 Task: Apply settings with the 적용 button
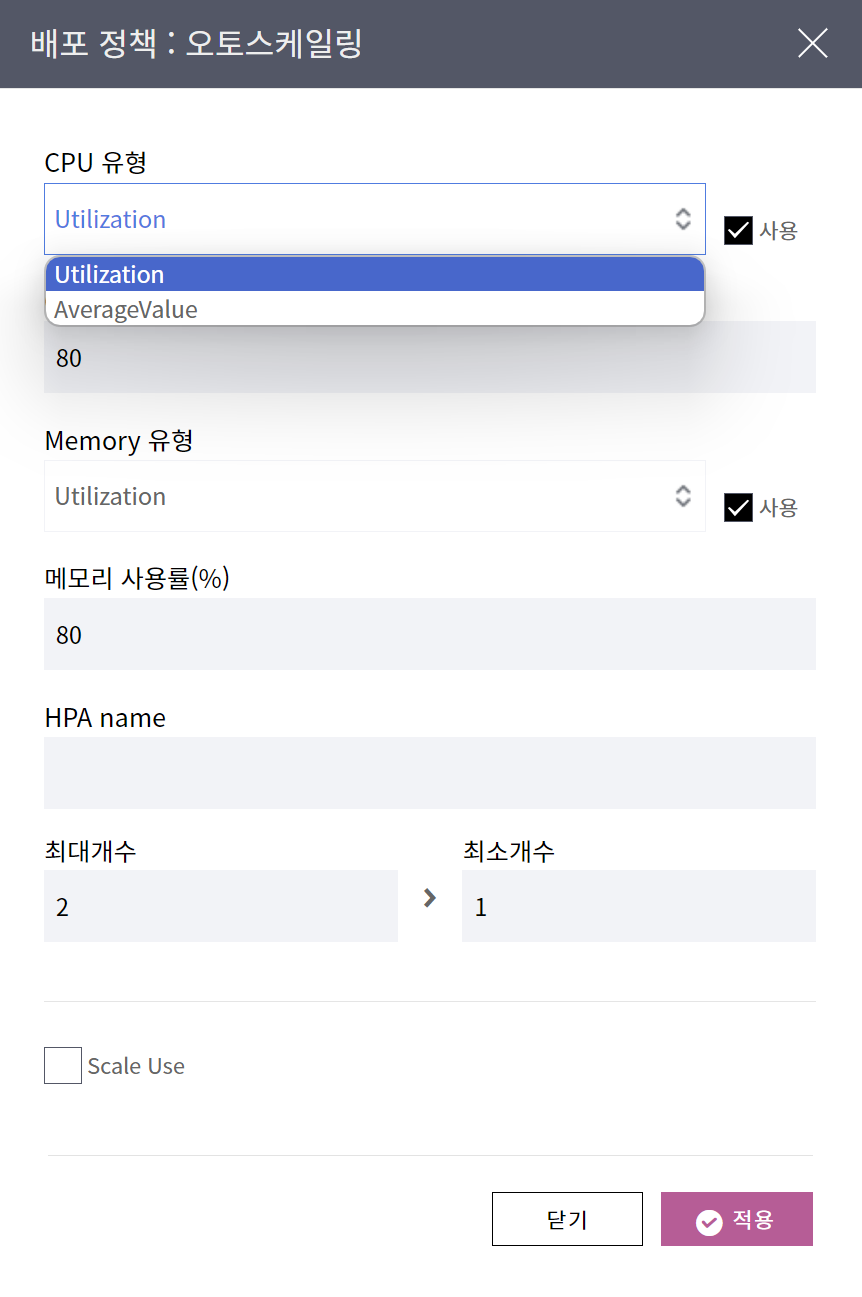tap(737, 1219)
